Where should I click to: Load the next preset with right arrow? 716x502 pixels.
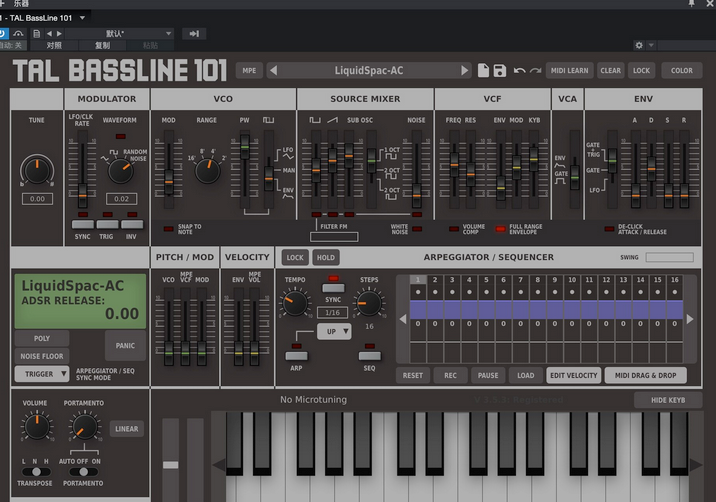pyautogui.click(x=464, y=70)
